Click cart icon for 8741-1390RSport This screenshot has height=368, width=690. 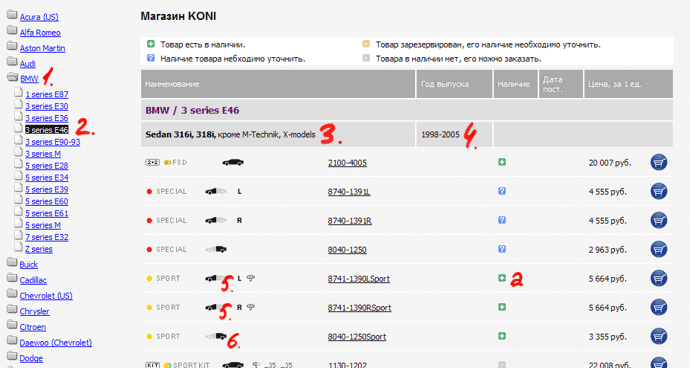point(658,308)
